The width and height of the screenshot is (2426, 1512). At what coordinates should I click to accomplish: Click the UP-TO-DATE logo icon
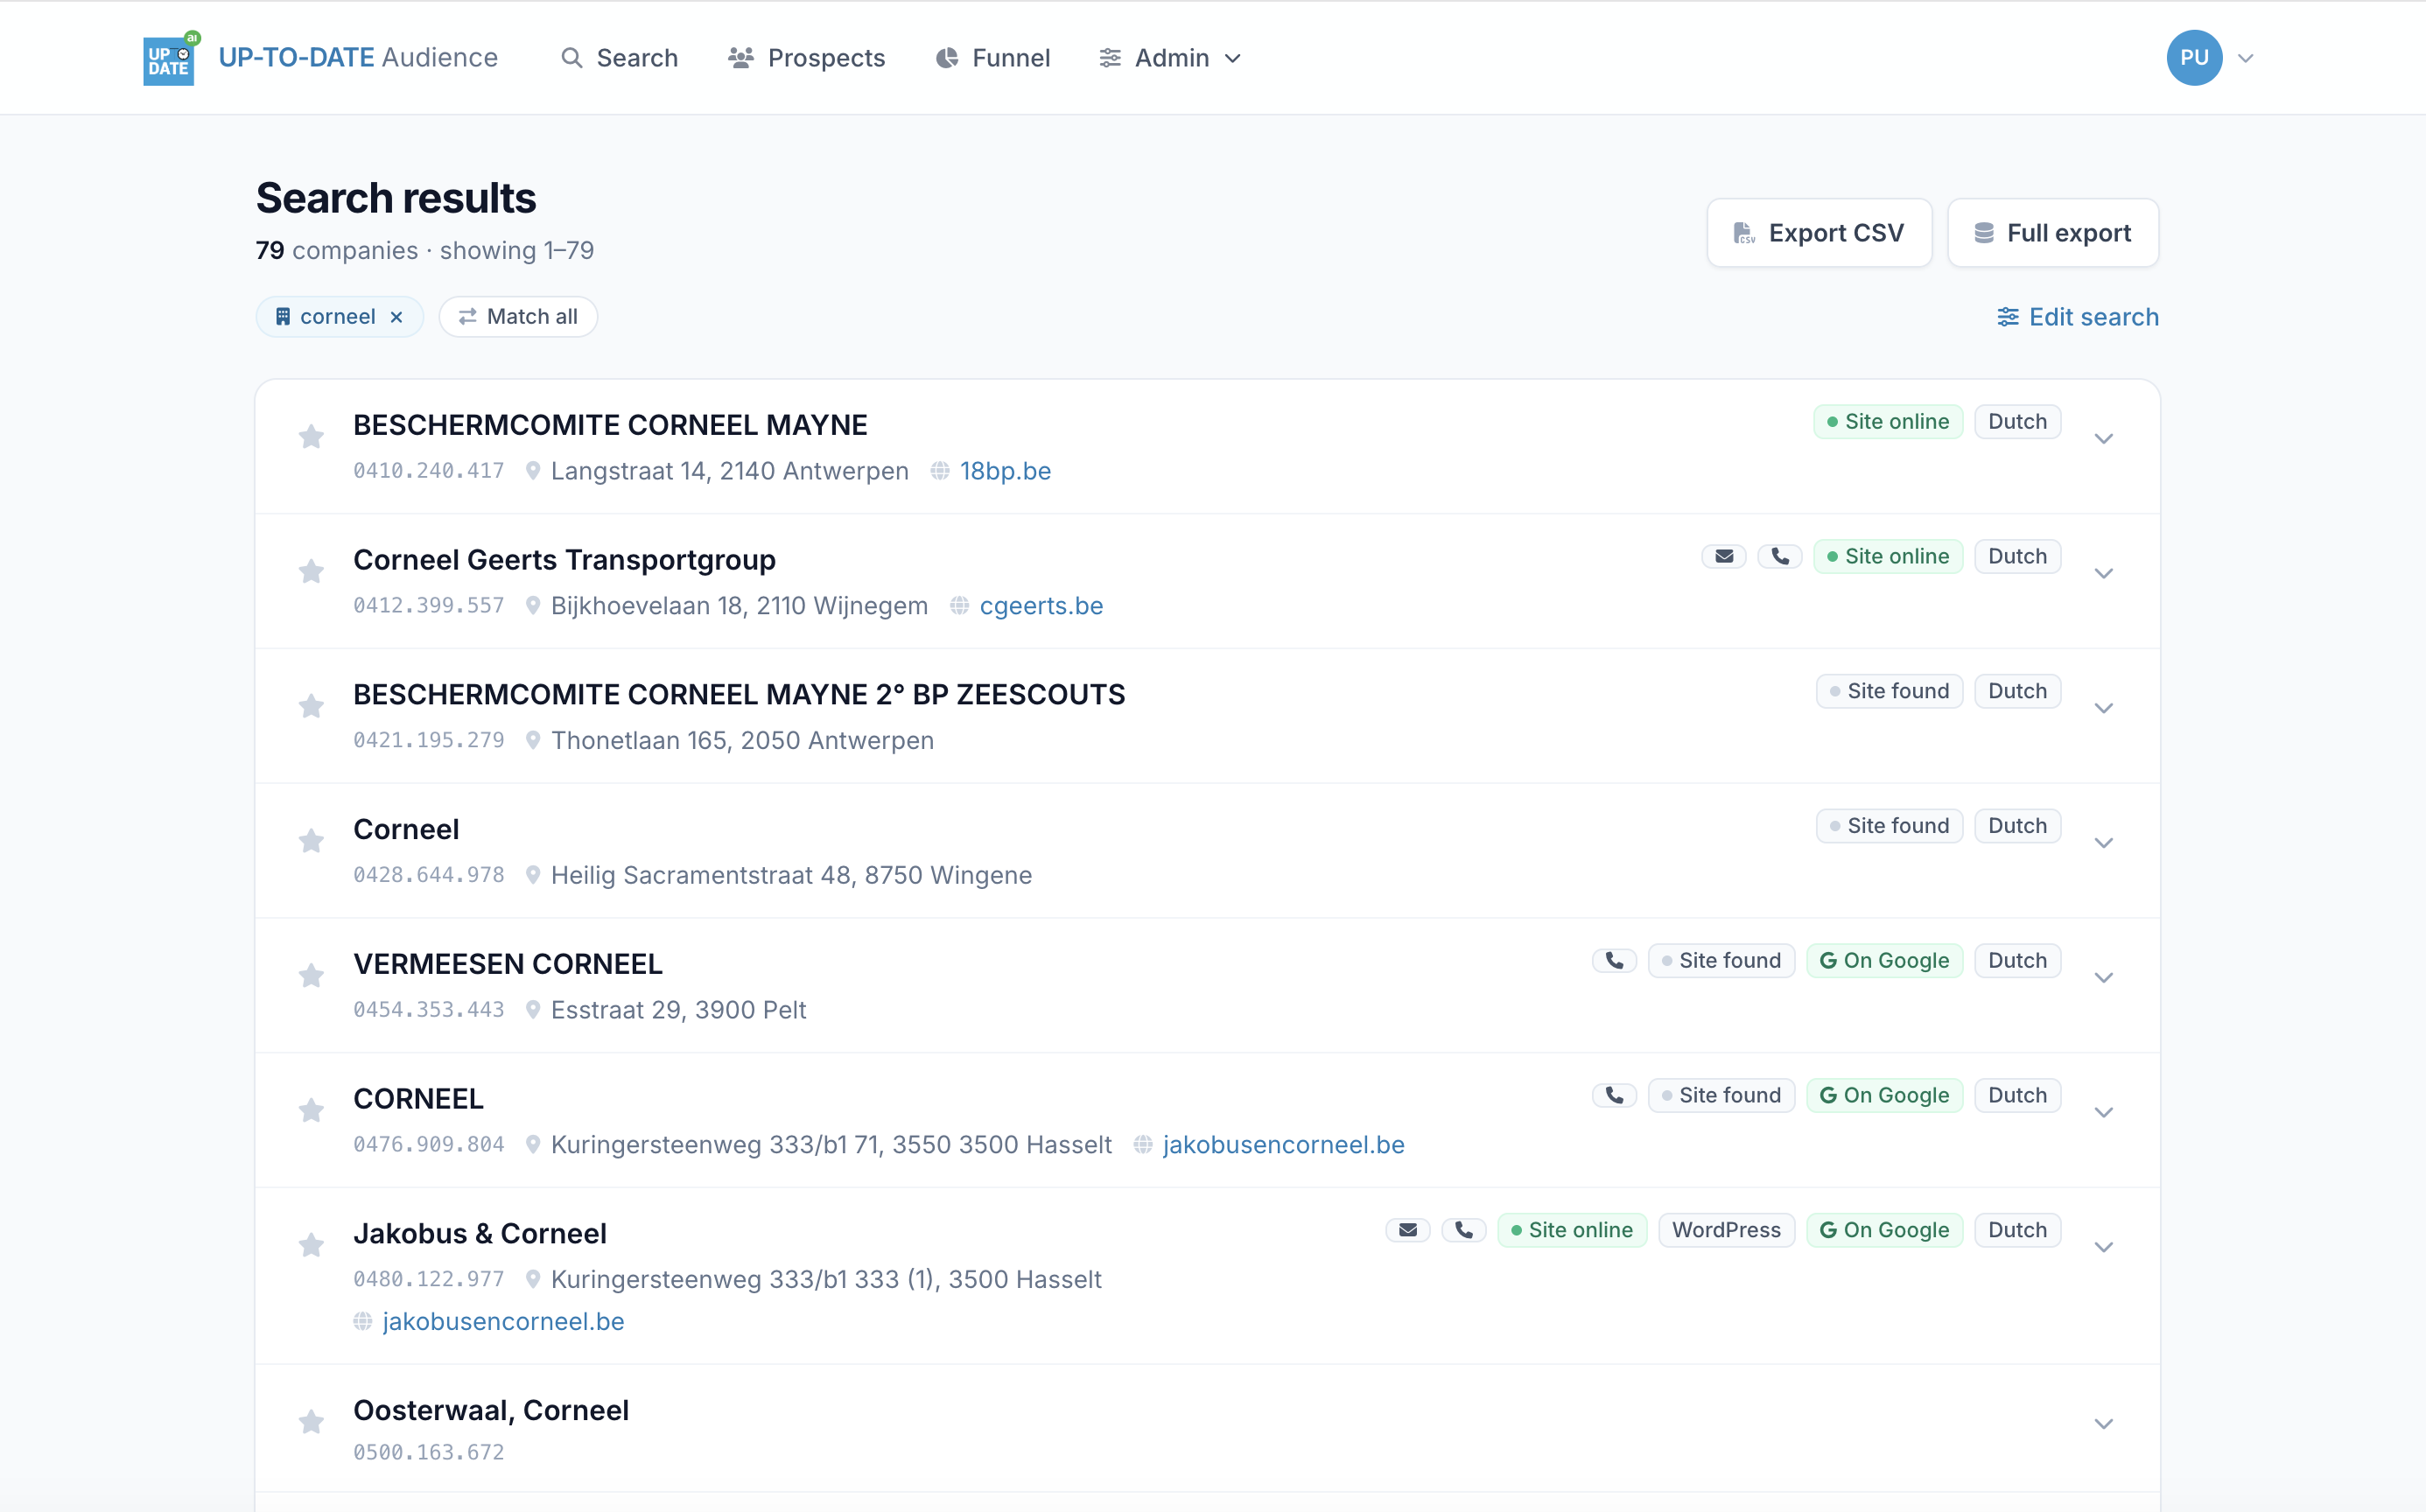point(170,58)
